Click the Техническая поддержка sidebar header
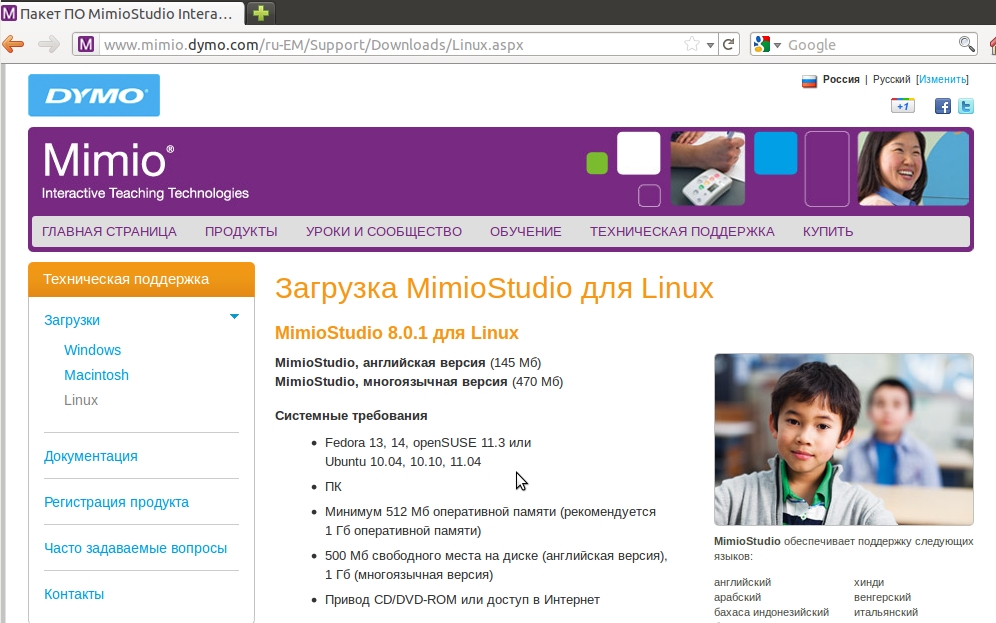 [141, 279]
